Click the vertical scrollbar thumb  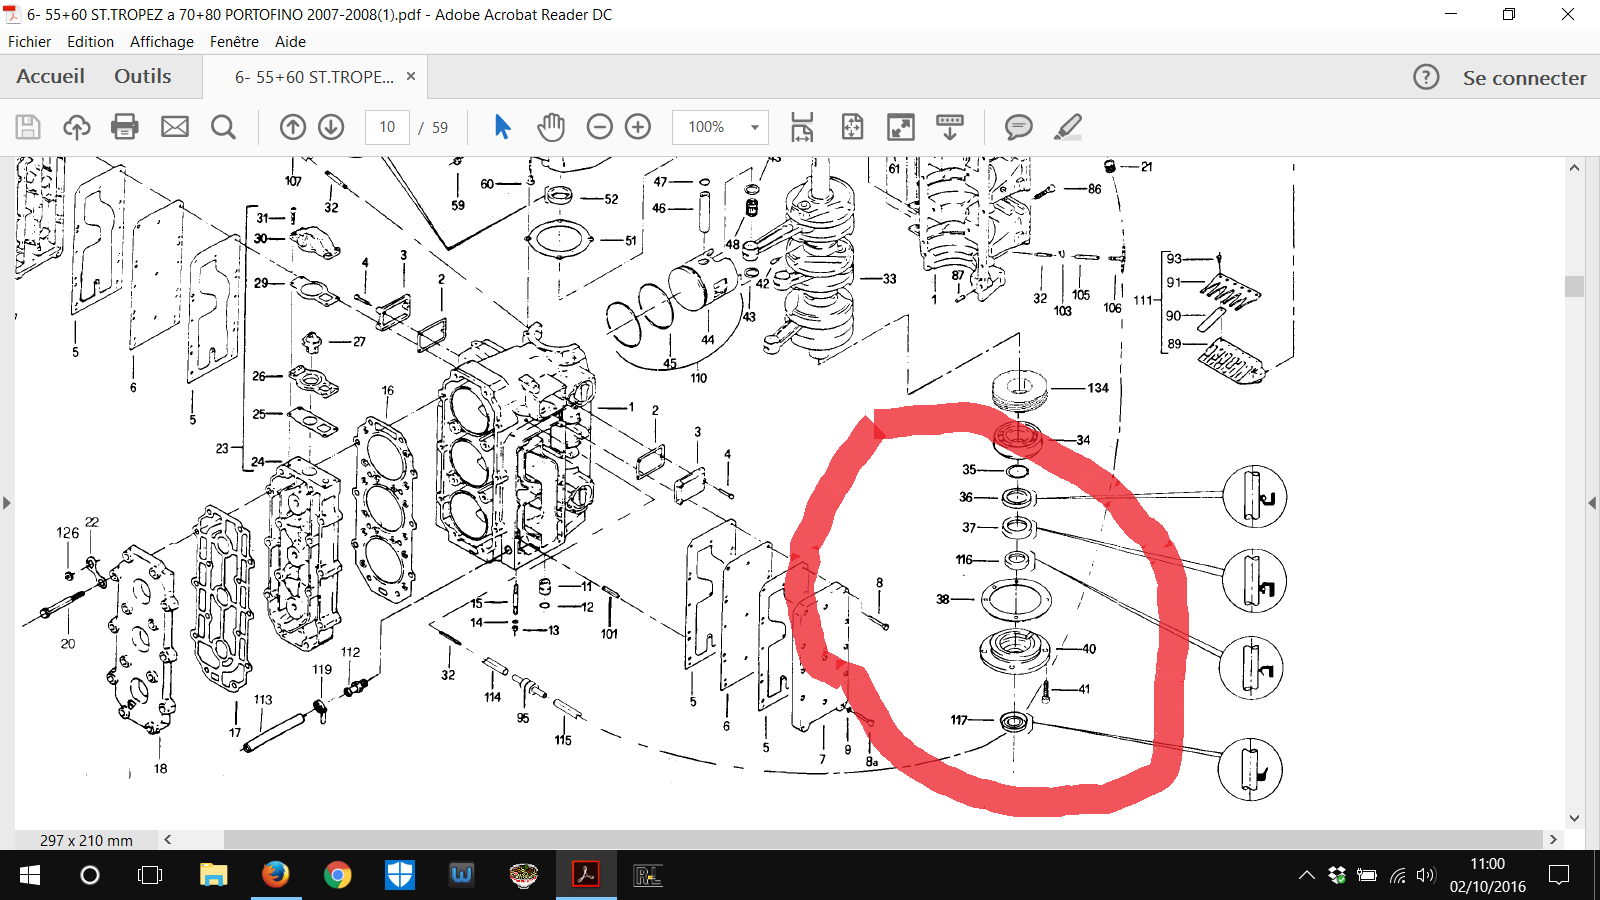pos(1574,286)
